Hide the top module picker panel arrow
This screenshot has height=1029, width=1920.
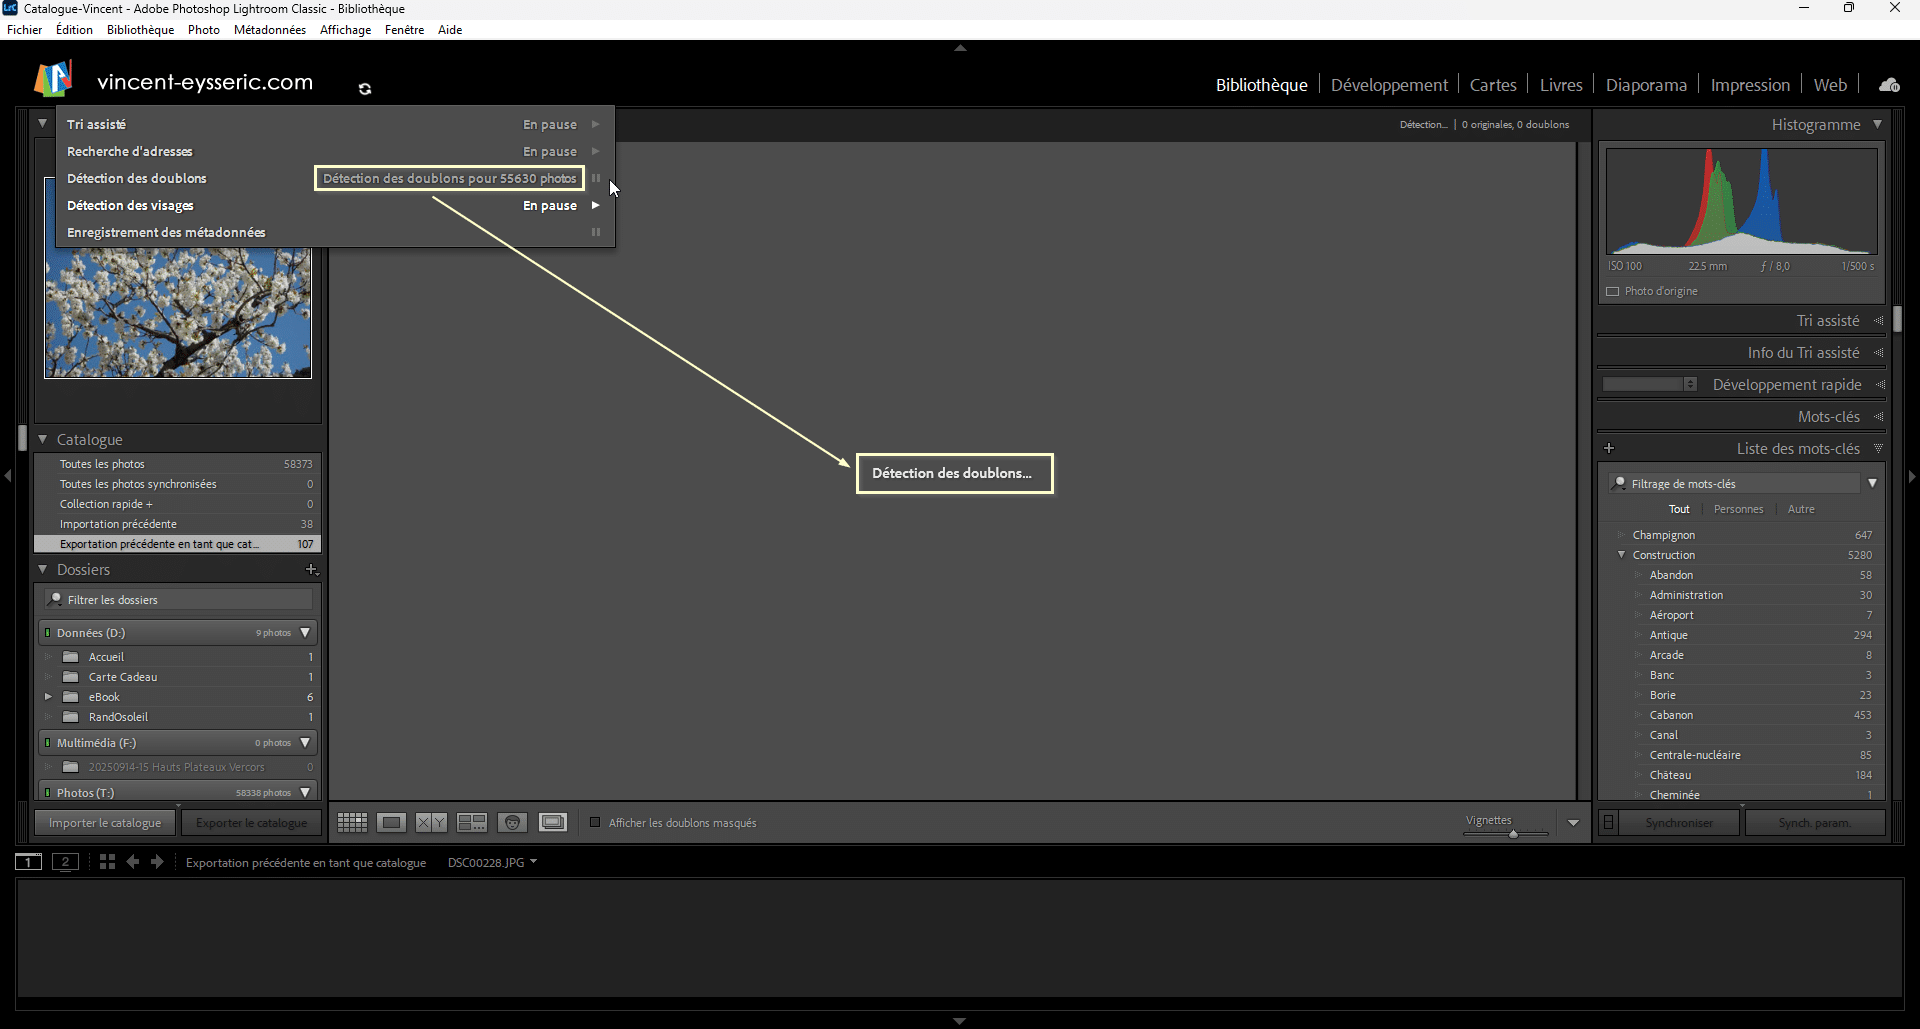[x=960, y=48]
